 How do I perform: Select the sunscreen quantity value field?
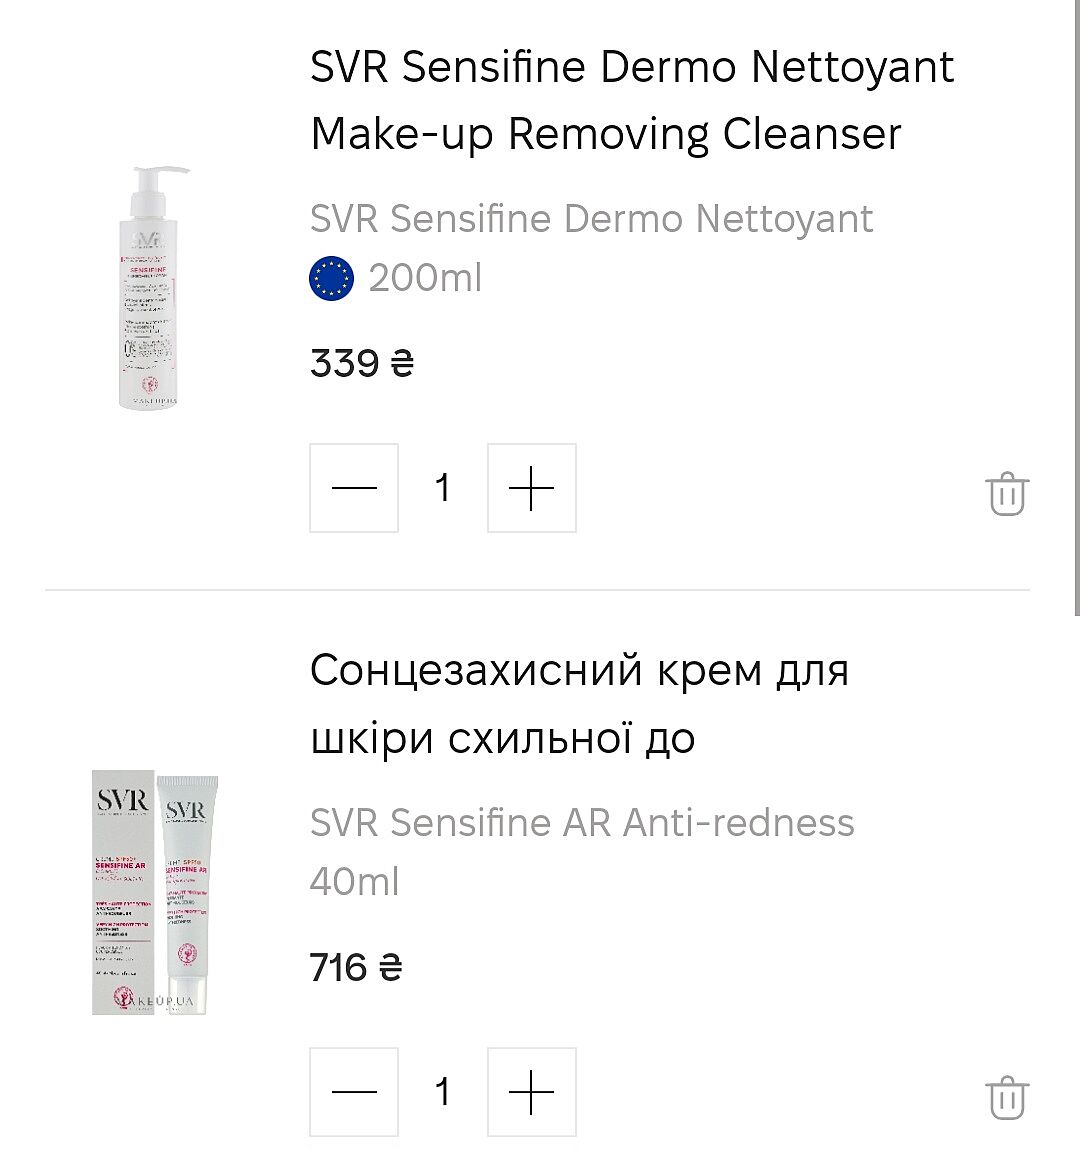click(442, 1091)
